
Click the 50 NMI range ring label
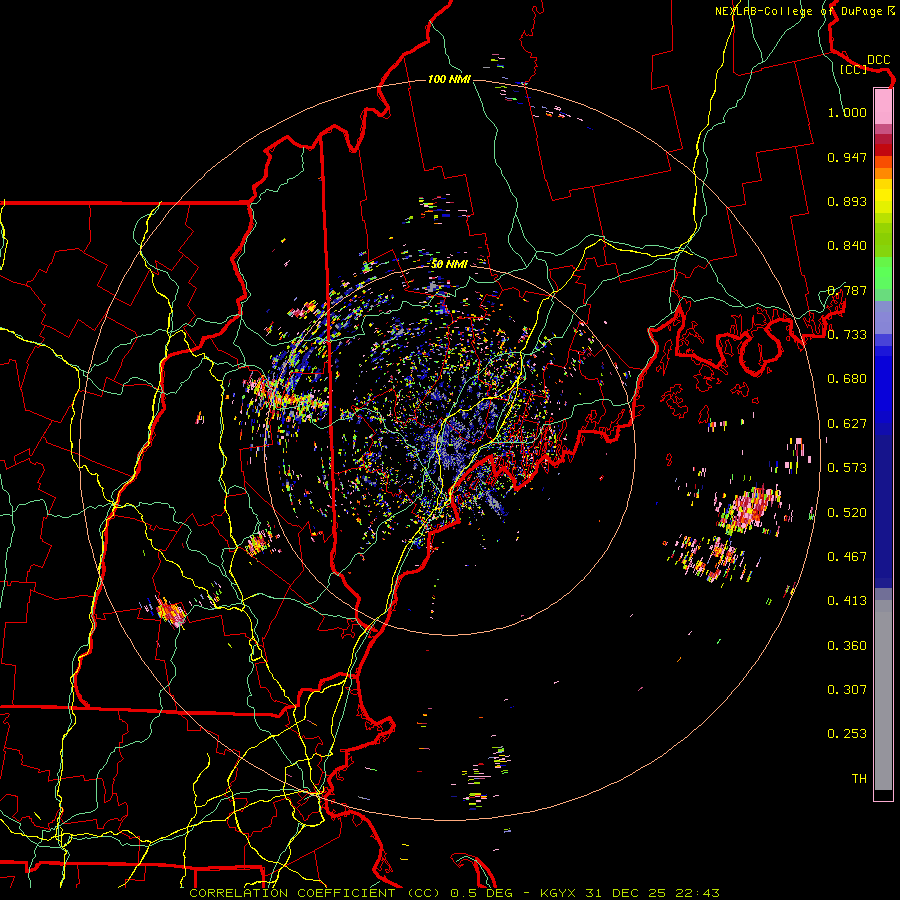pos(449,264)
